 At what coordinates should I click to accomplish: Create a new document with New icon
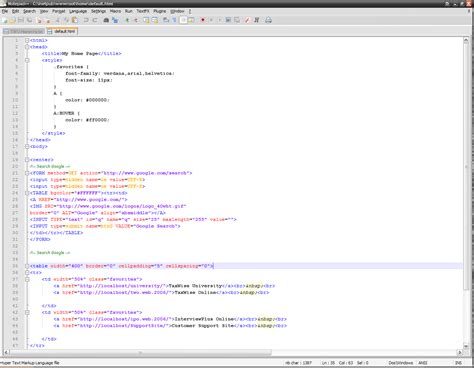click(x=4, y=20)
